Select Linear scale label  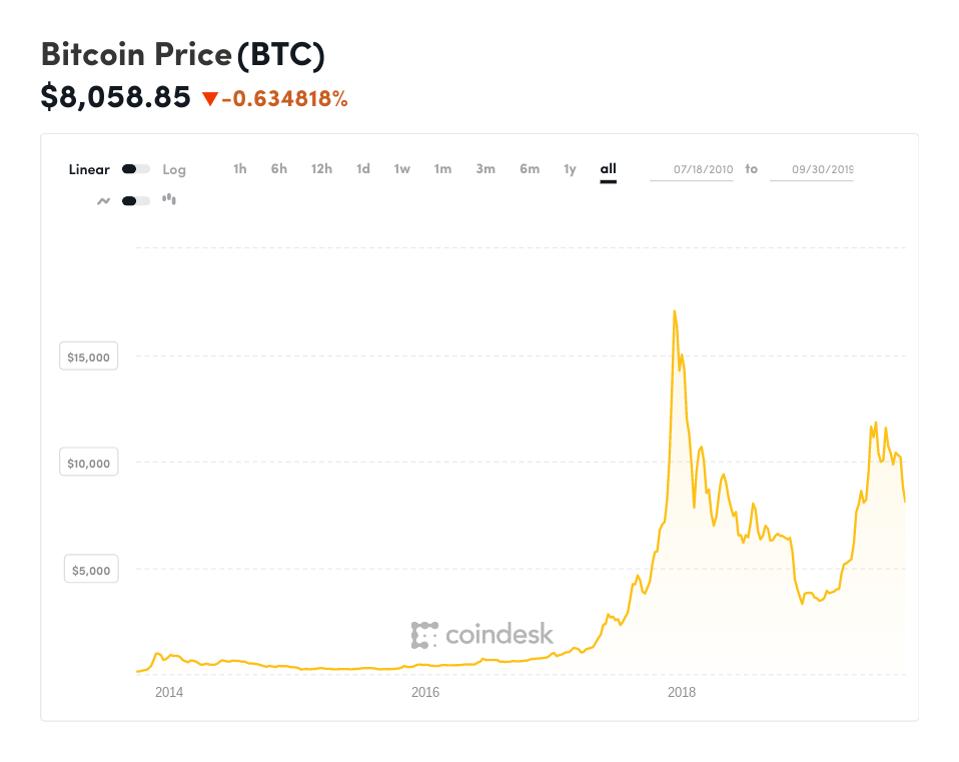tap(88, 169)
